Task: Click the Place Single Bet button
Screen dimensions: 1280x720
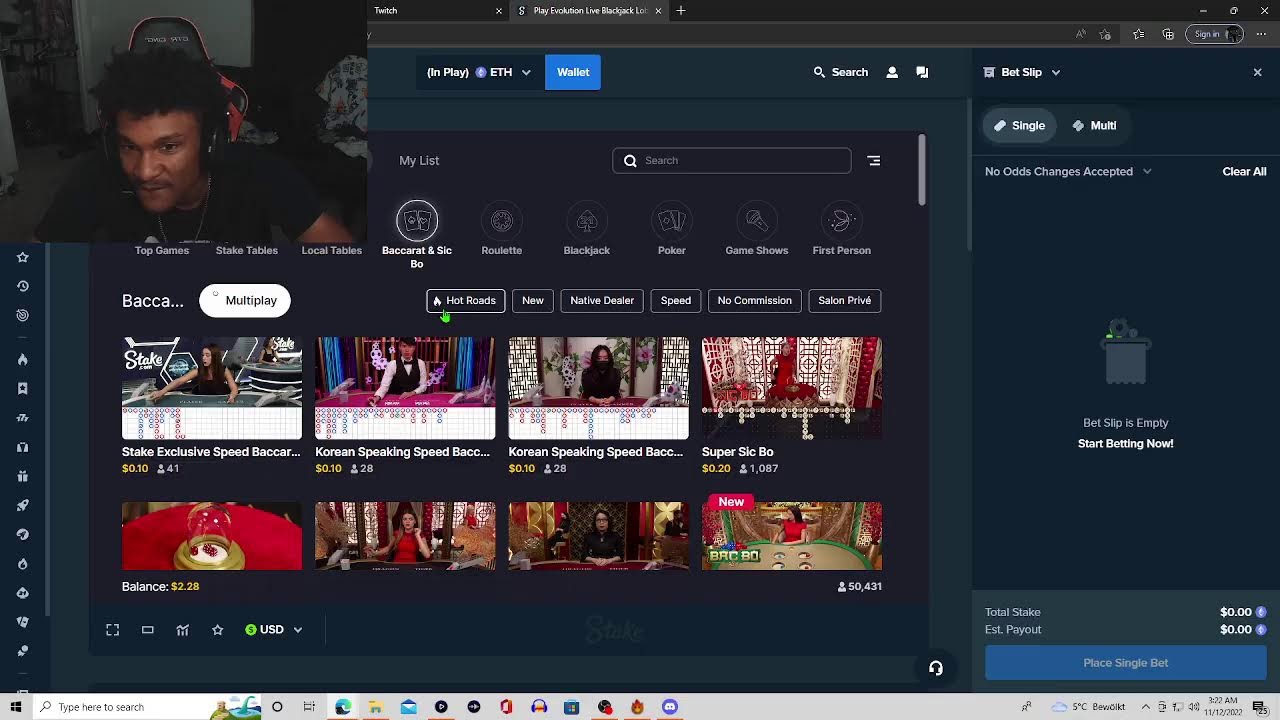Action: click(x=1126, y=663)
